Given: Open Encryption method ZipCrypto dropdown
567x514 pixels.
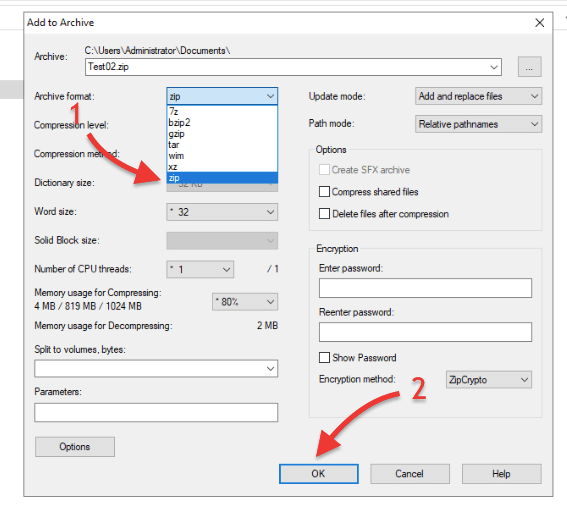Looking at the screenshot, I should 489,380.
